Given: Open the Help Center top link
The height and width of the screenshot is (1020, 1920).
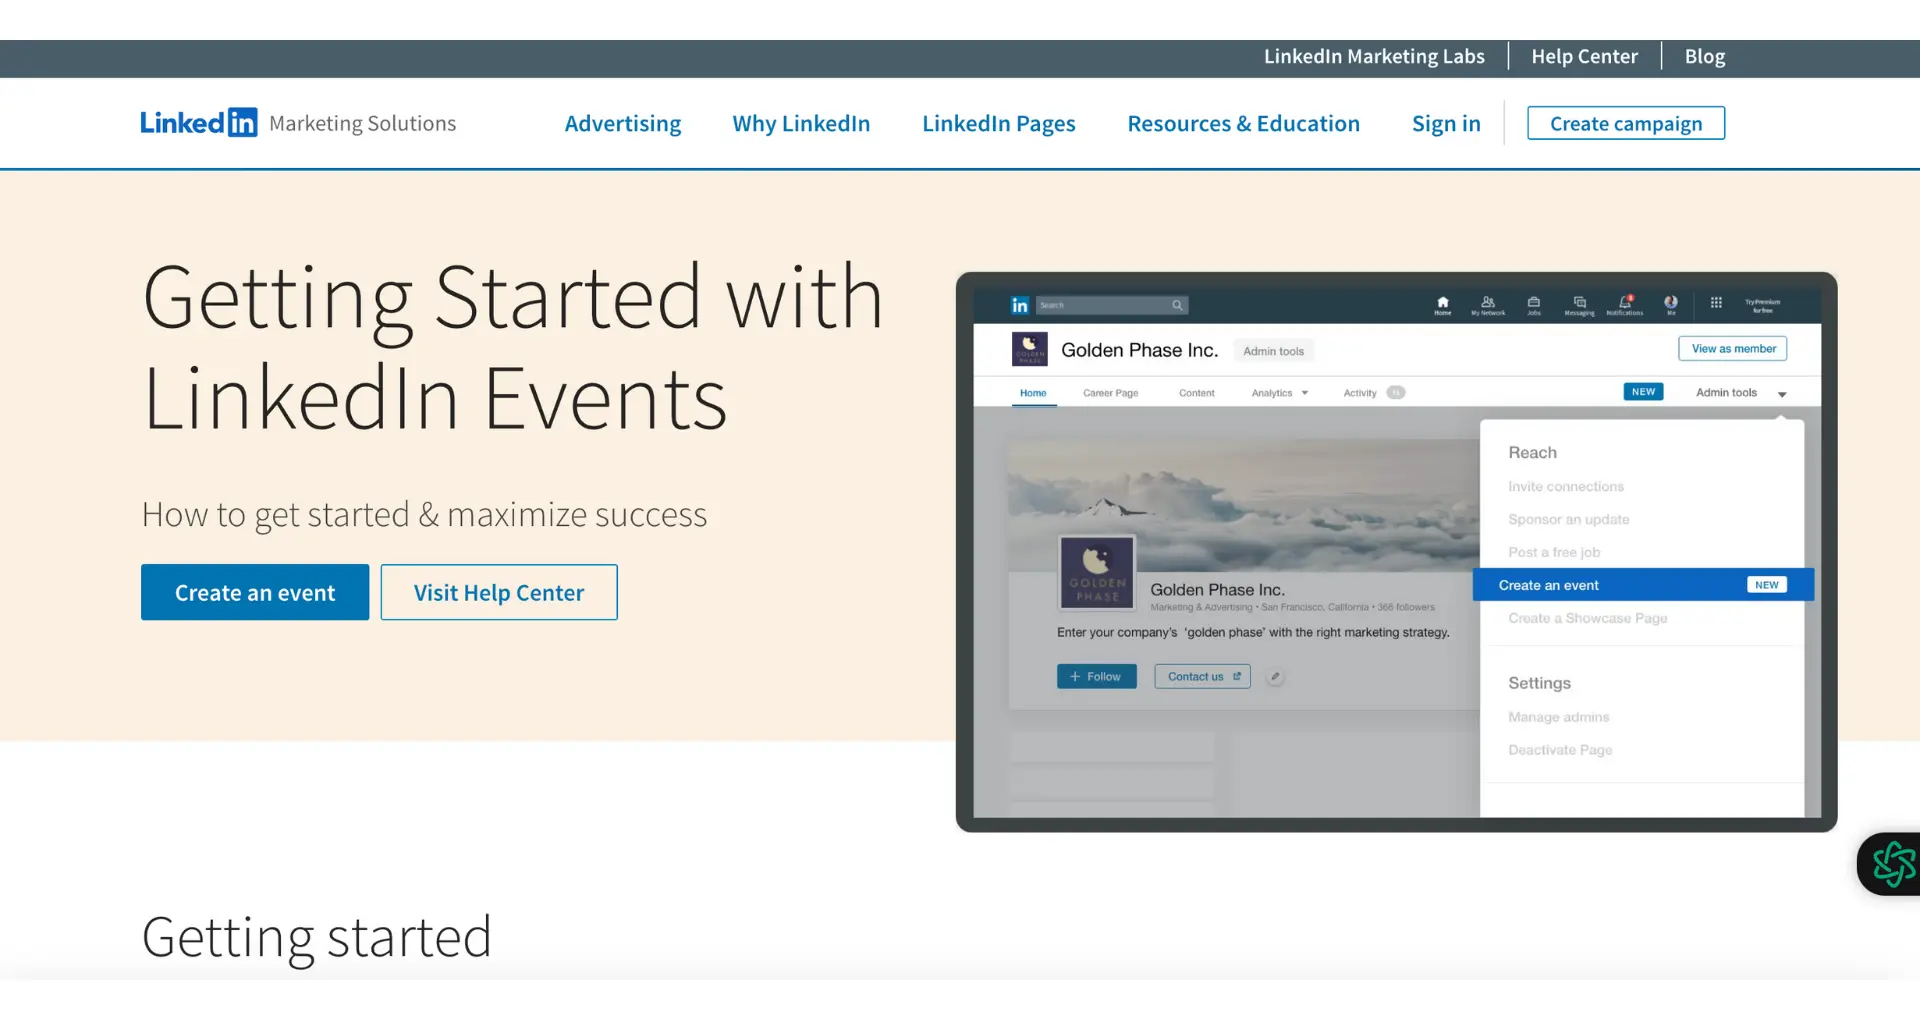Looking at the screenshot, I should pos(1585,56).
